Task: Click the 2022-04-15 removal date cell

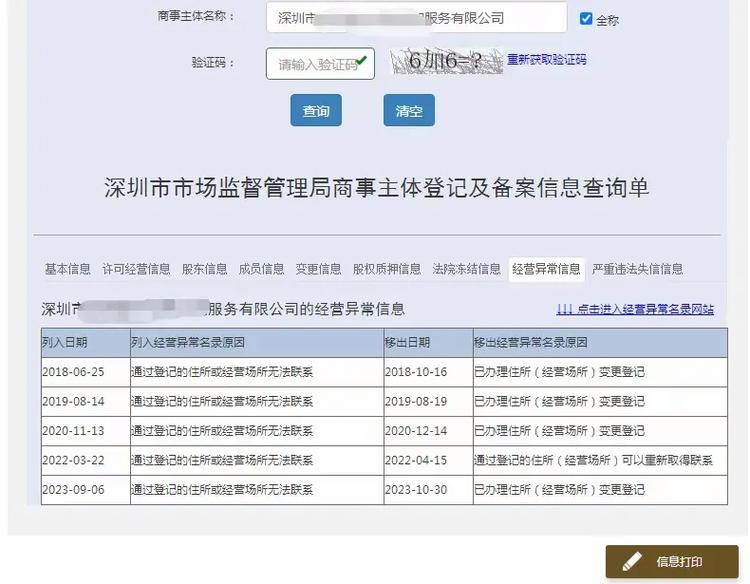Action: coord(429,461)
